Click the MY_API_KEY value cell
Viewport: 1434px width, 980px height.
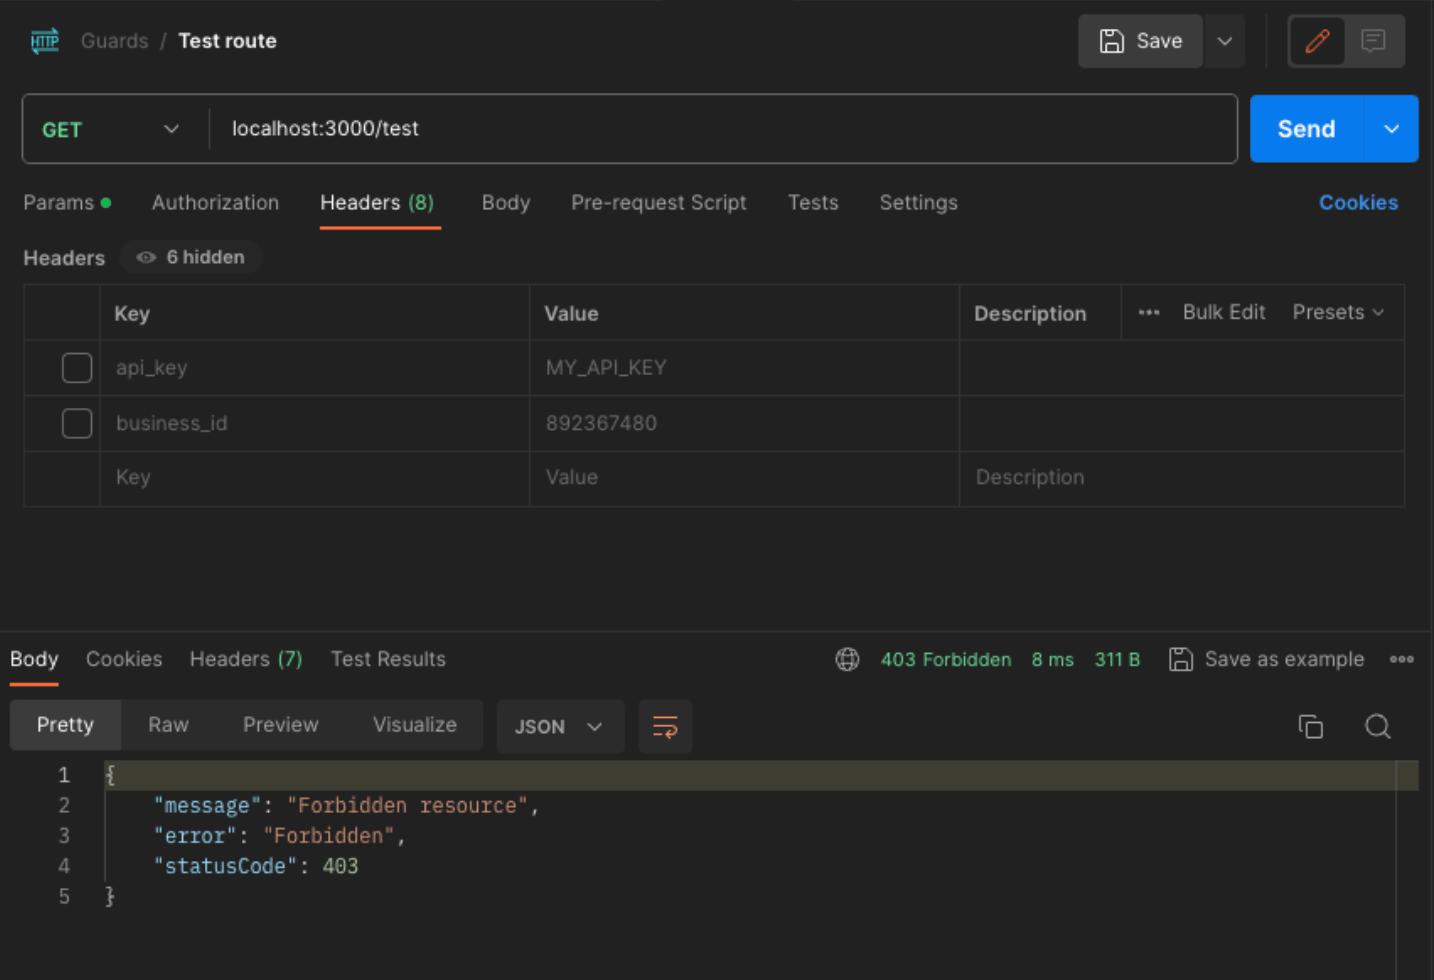click(x=745, y=368)
